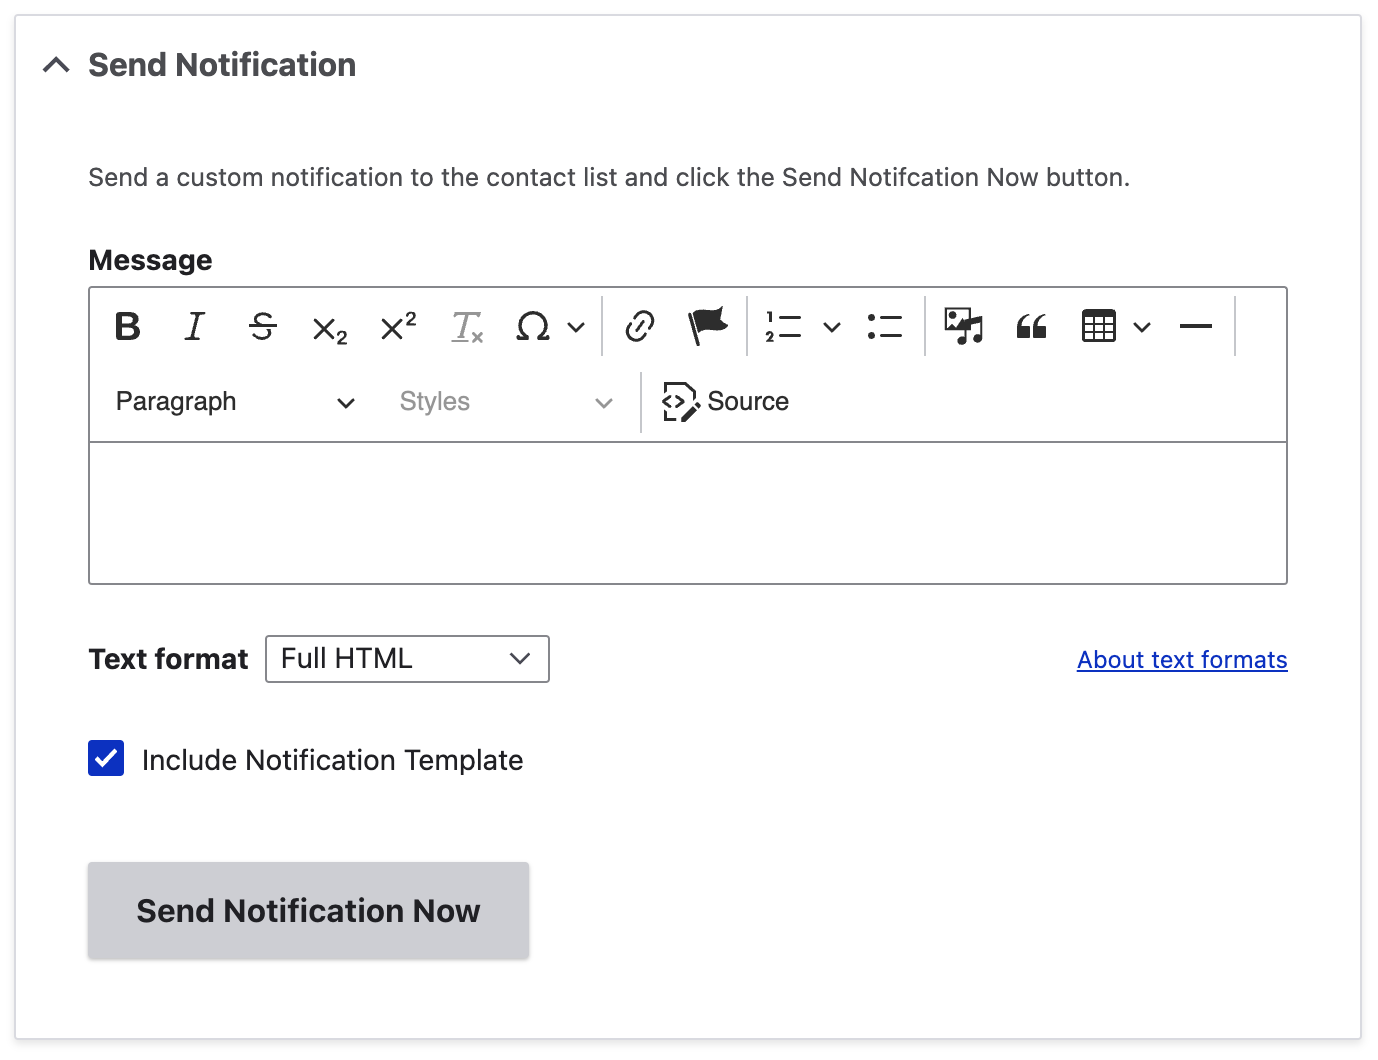The height and width of the screenshot is (1060, 1378).
Task: Switch to Source editing mode
Action: (726, 402)
